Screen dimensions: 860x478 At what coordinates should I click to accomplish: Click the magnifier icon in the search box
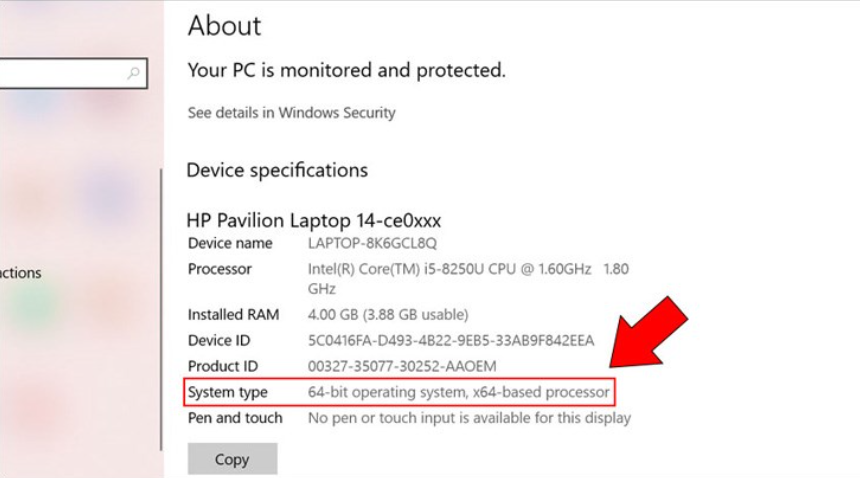click(134, 73)
